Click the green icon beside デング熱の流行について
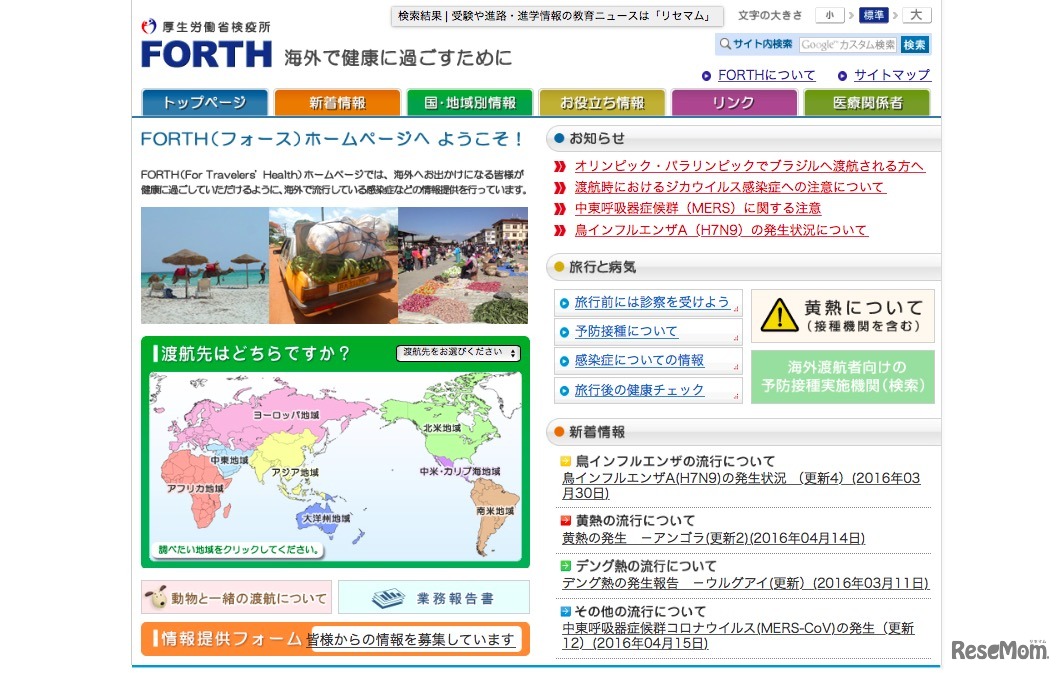Image resolution: width=1062 pixels, height=673 pixels. pyautogui.click(x=564, y=565)
